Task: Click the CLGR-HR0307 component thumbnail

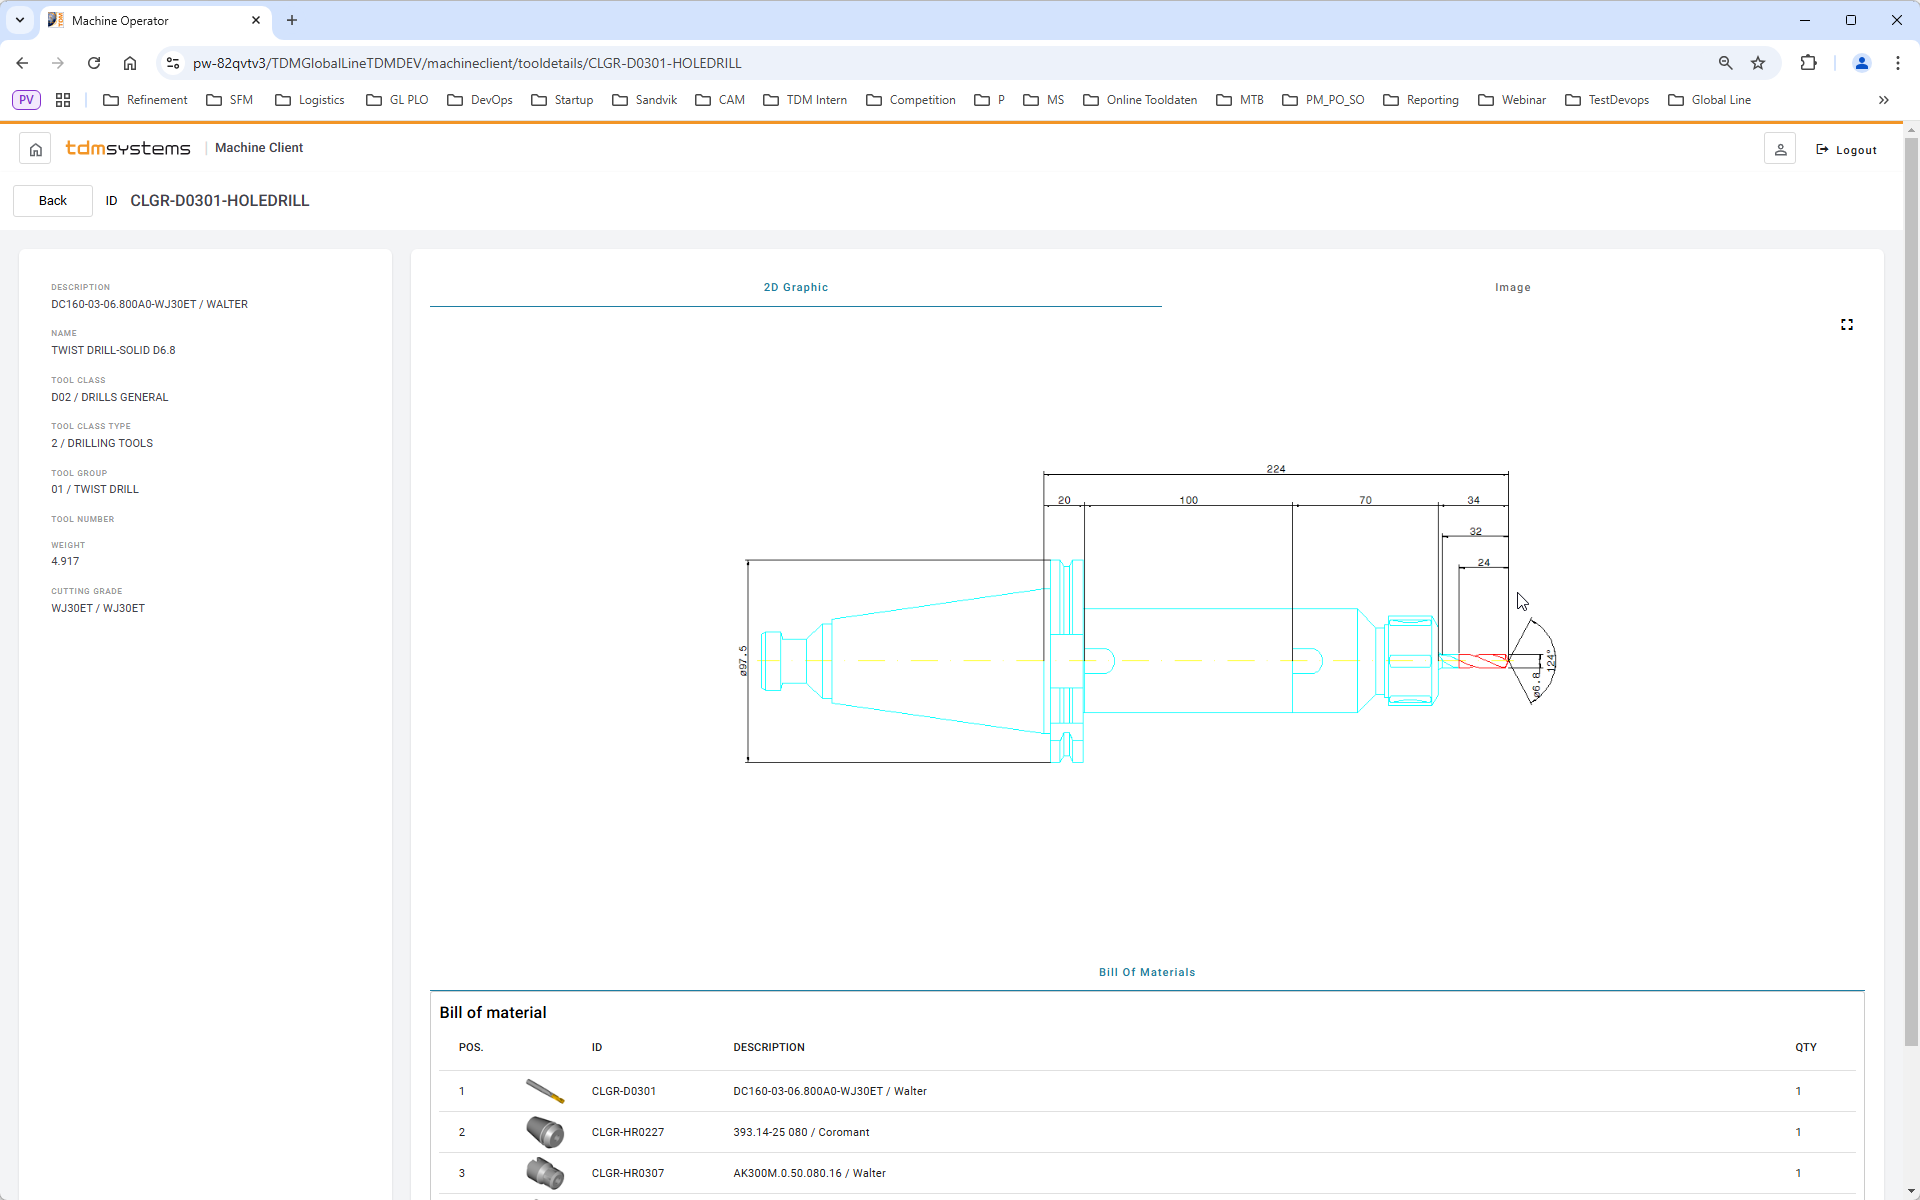Action: (545, 1173)
